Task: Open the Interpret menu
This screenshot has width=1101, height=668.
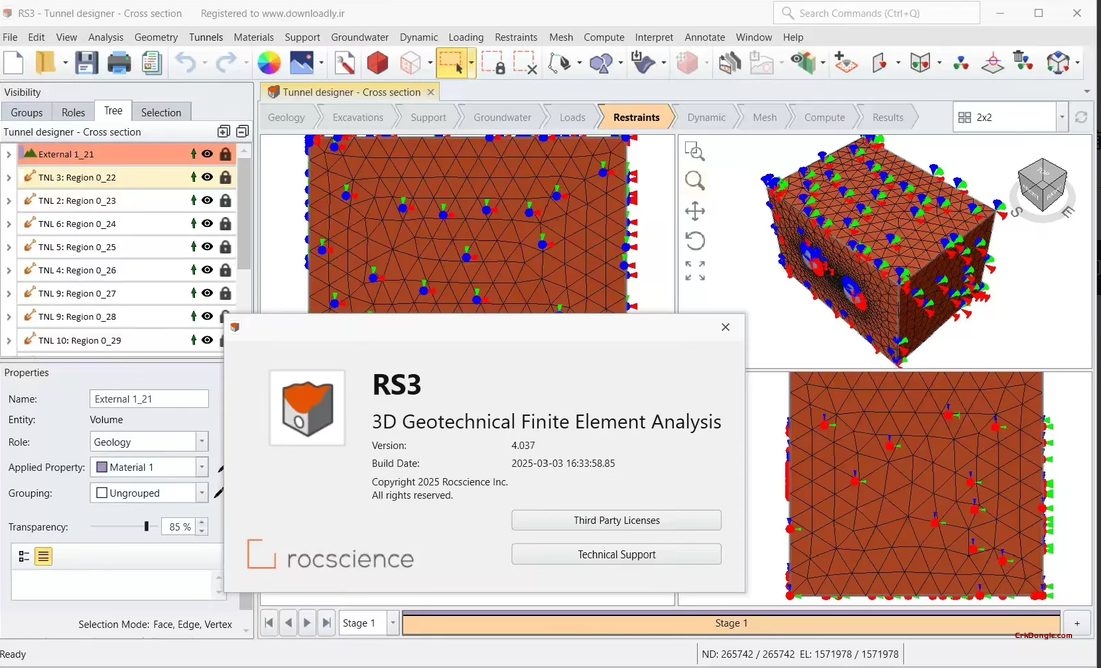Action: (654, 37)
